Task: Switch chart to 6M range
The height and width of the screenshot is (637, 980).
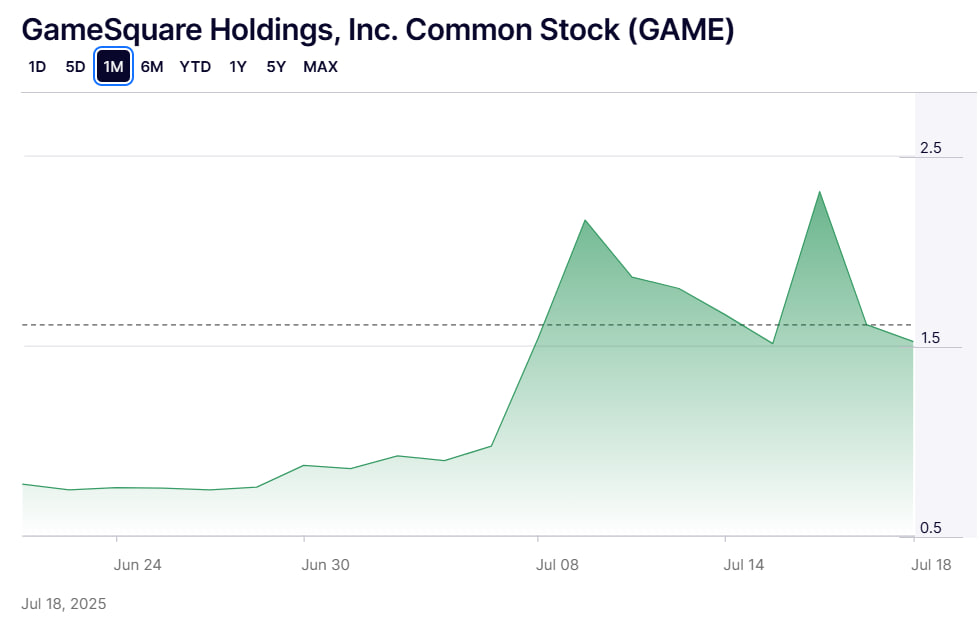Action: [152, 66]
